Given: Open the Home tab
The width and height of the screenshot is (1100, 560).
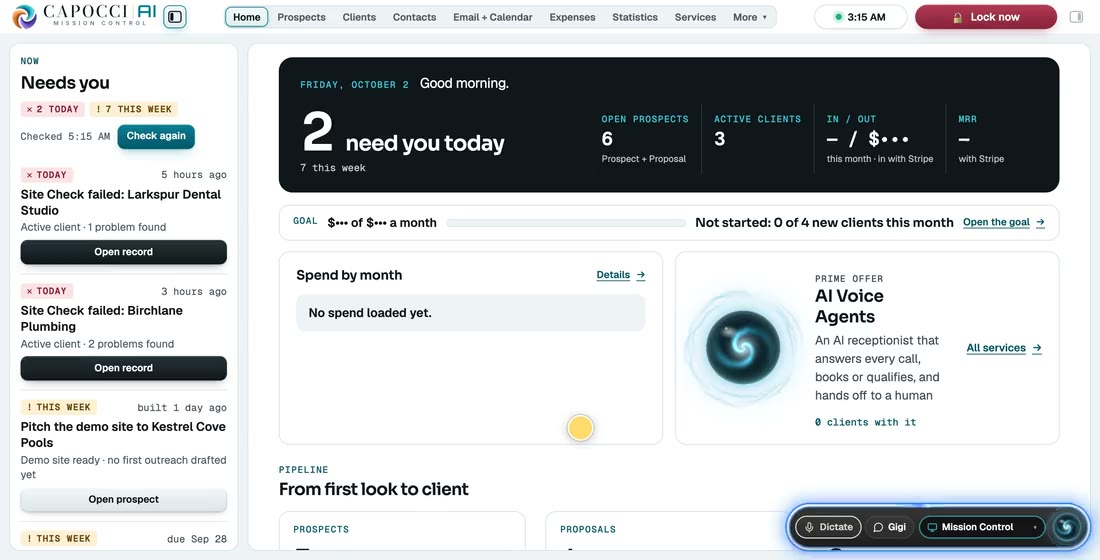Looking at the screenshot, I should pyautogui.click(x=247, y=17).
